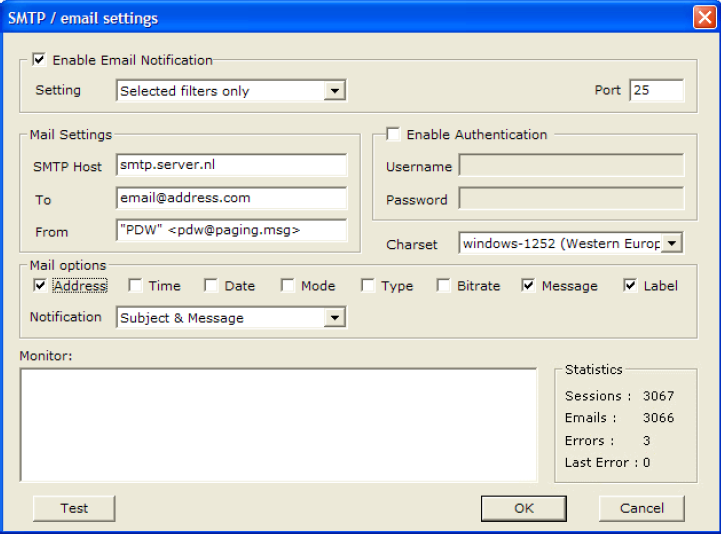The height and width of the screenshot is (534, 721).
Task: Enable the Type mail option
Action: point(368,286)
